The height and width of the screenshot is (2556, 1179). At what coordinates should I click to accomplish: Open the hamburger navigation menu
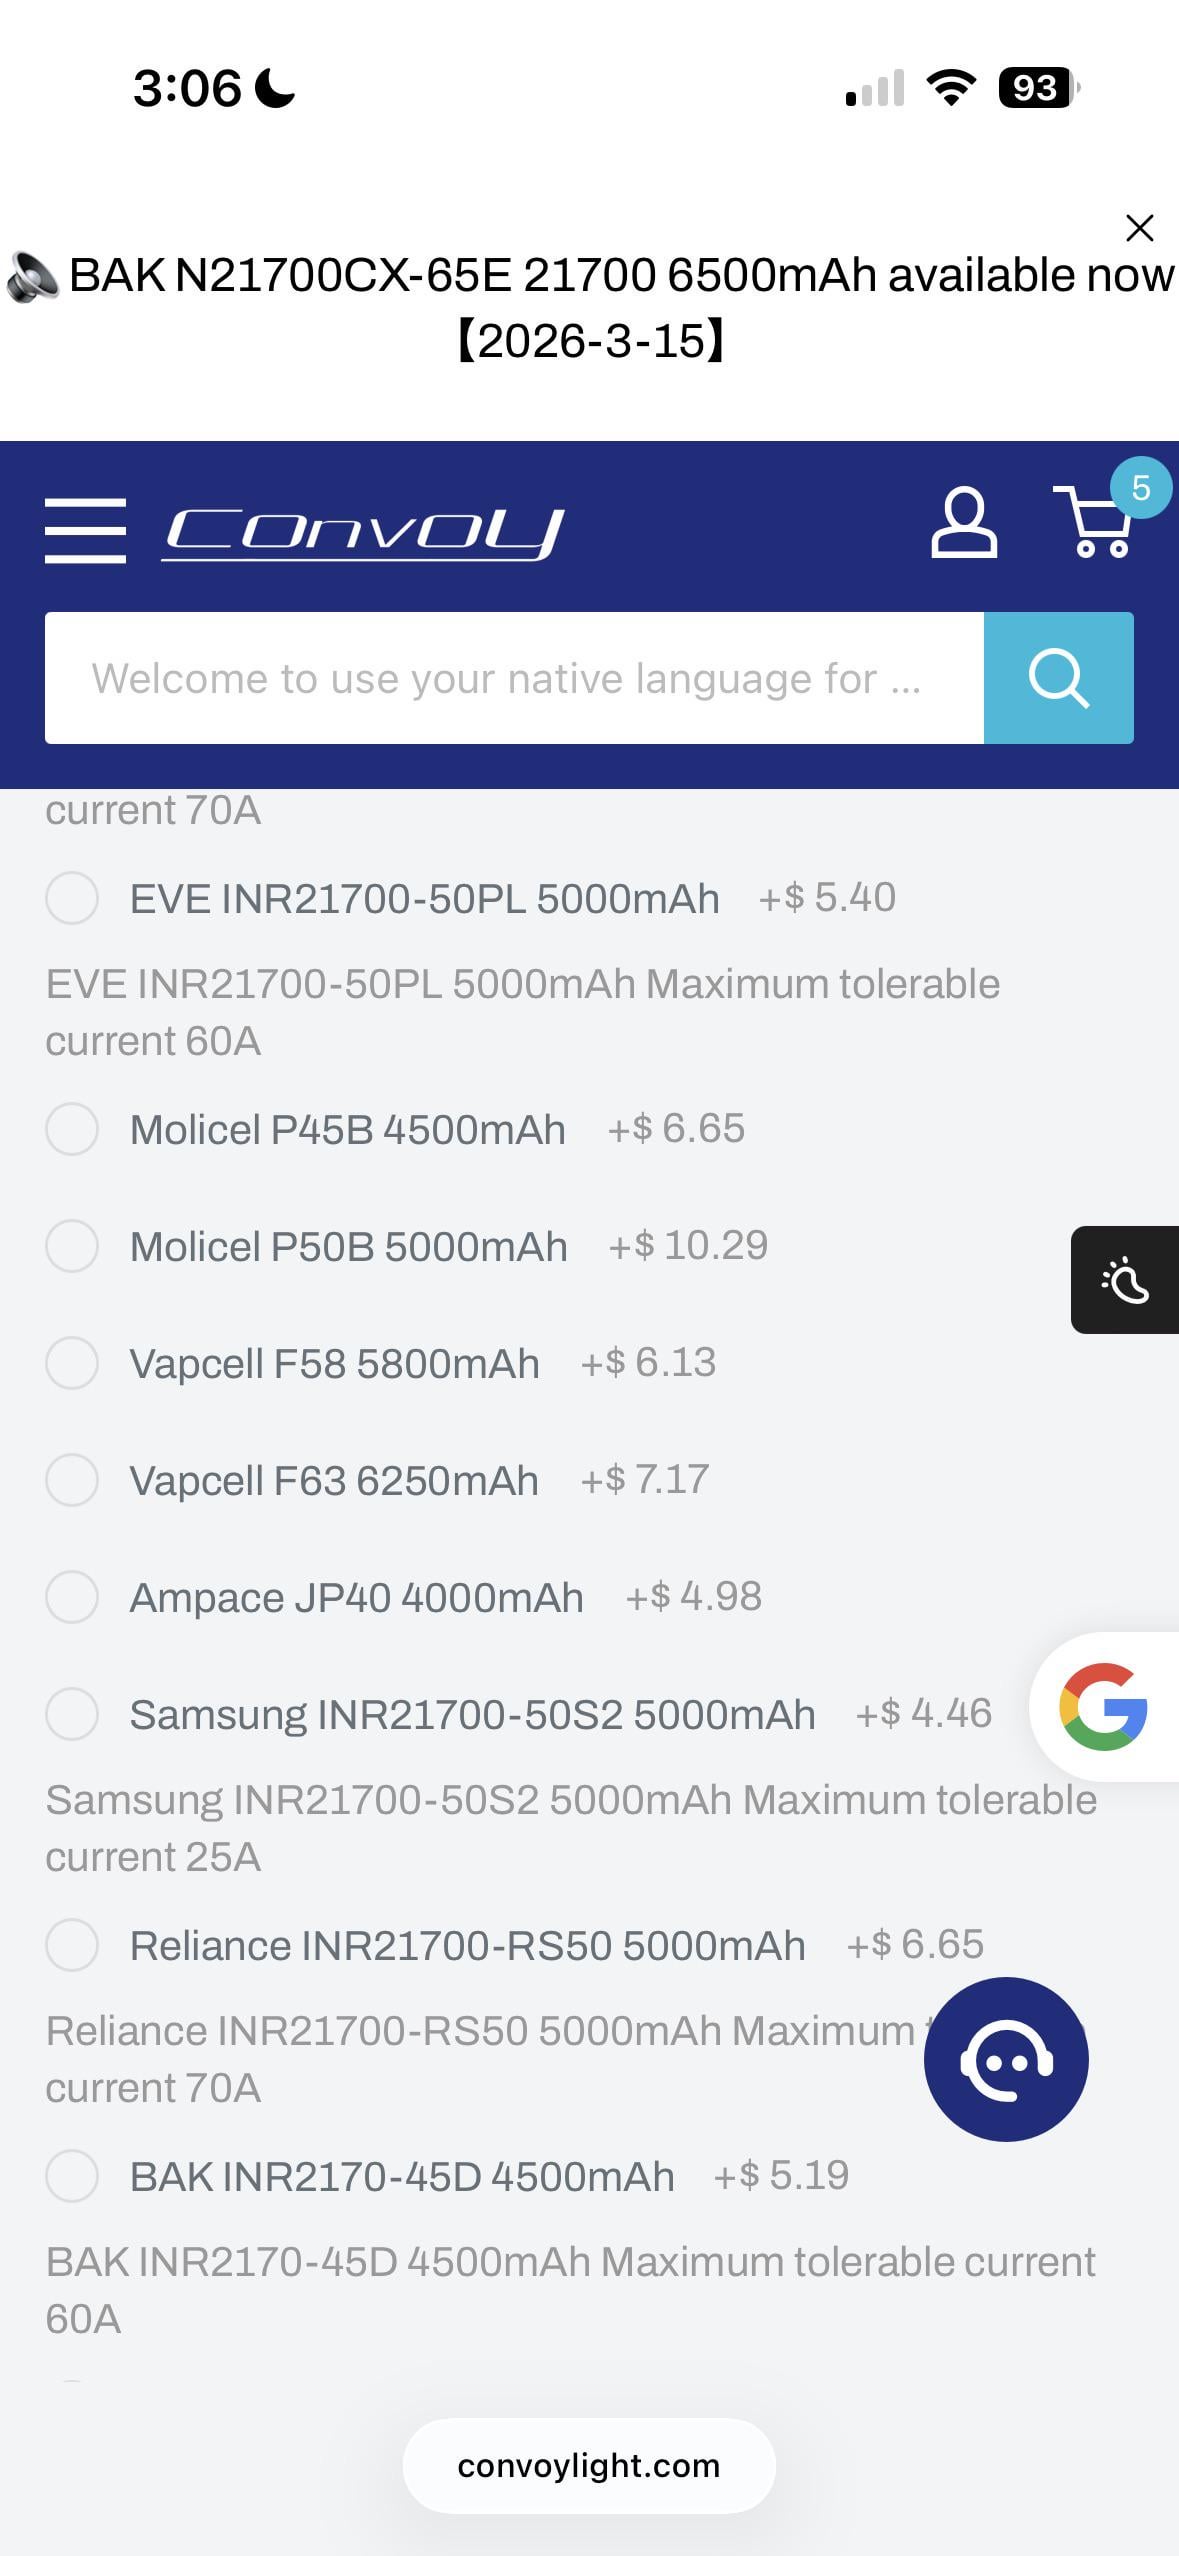(x=85, y=530)
